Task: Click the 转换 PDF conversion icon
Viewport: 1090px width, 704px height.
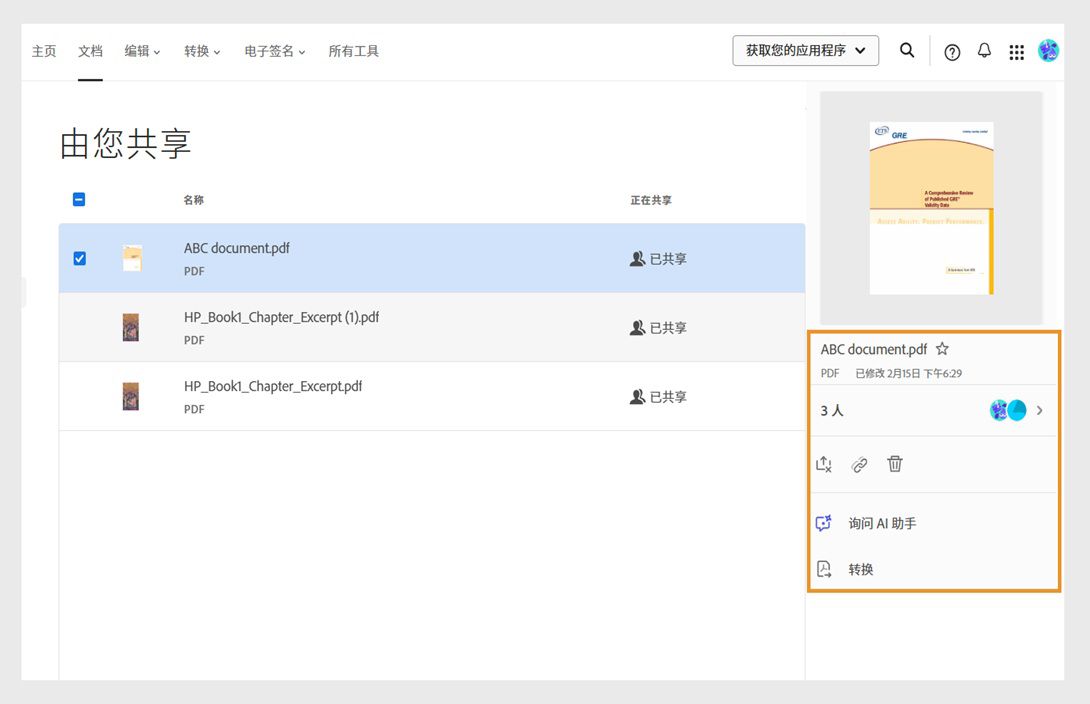Action: pyautogui.click(x=822, y=568)
